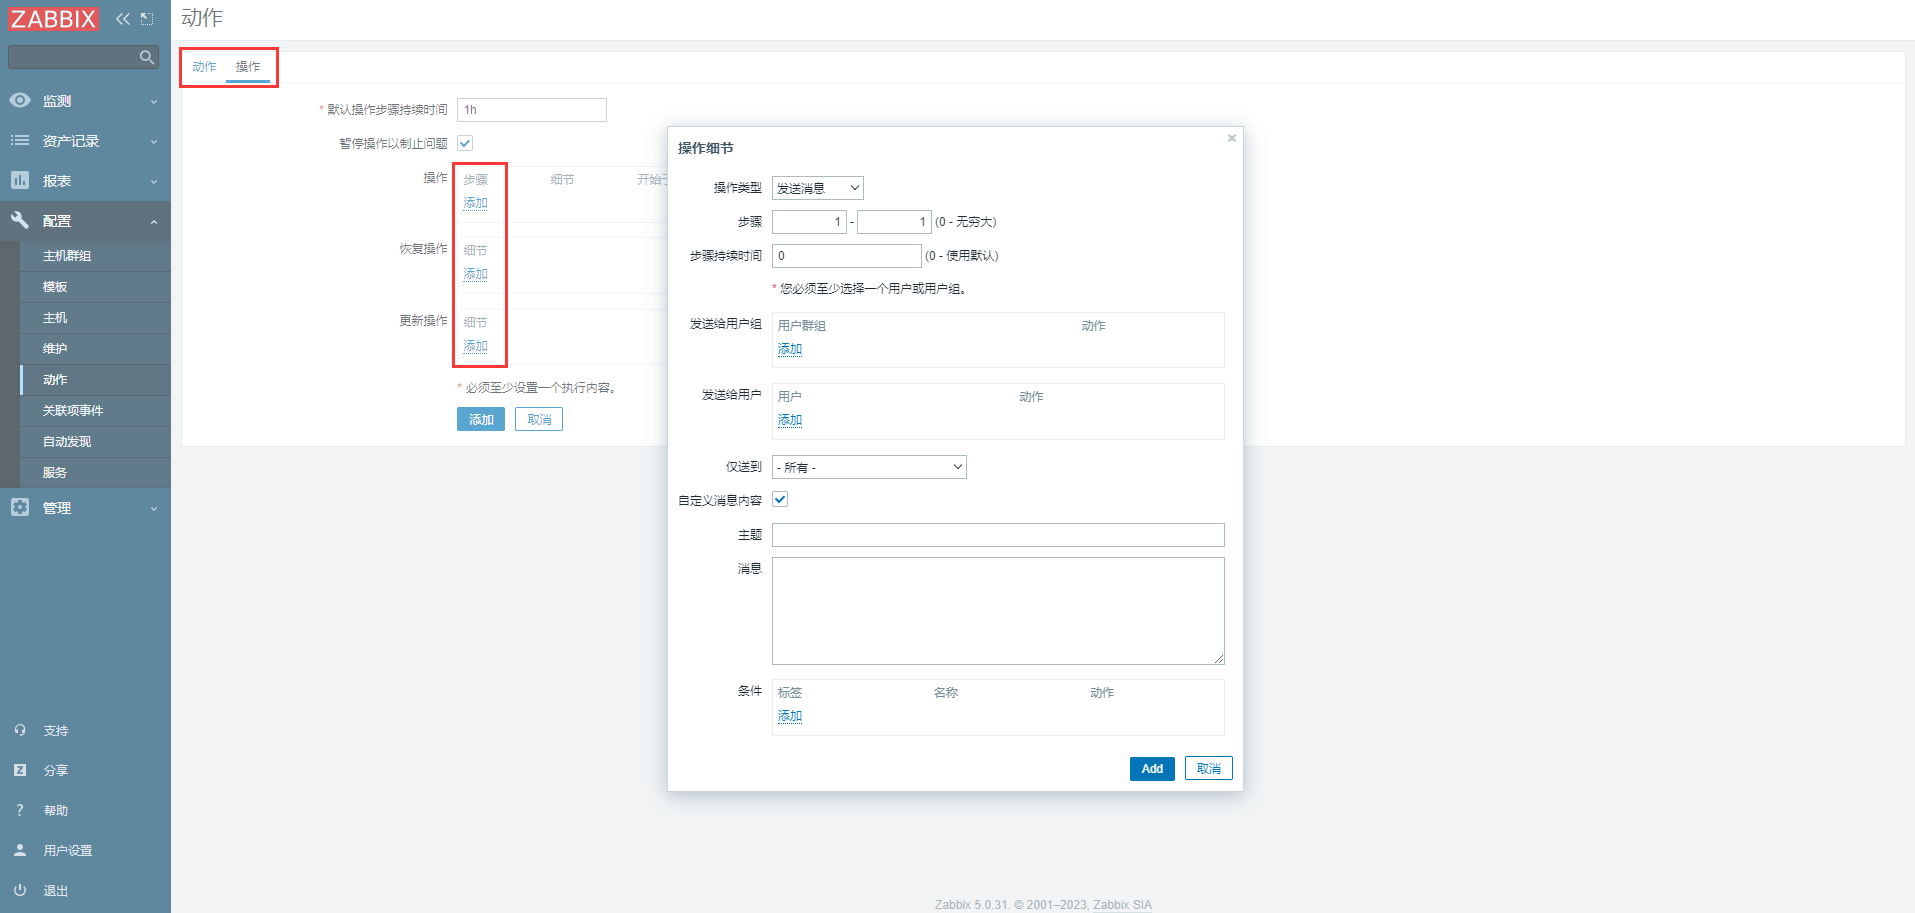Click 添加 link under 发送给用户群组
This screenshot has height=913, width=1915.
click(x=790, y=349)
